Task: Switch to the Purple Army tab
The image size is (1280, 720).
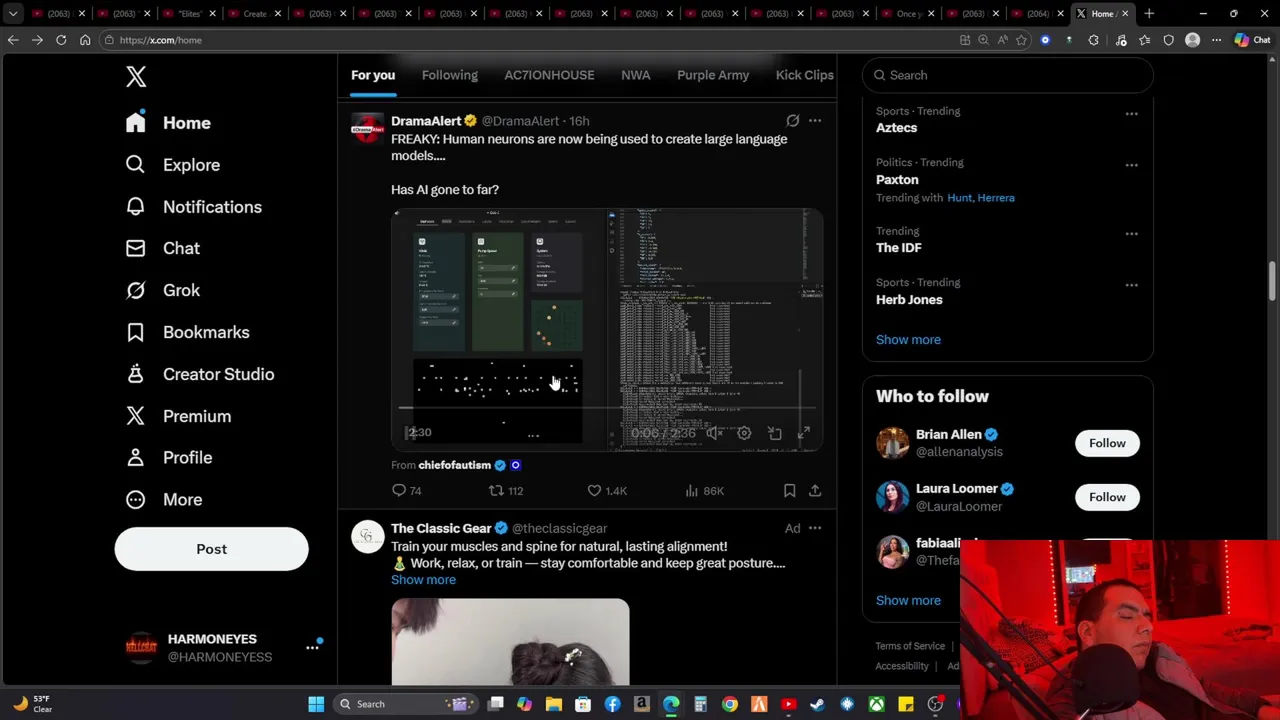Action: point(713,75)
